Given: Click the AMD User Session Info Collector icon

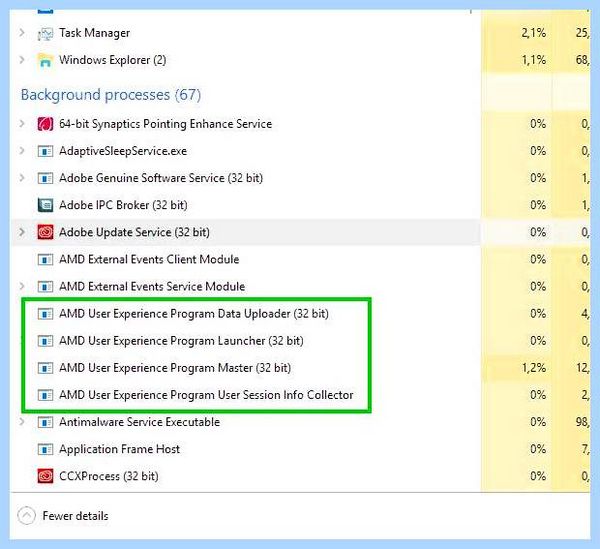Looking at the screenshot, I should tap(45, 395).
